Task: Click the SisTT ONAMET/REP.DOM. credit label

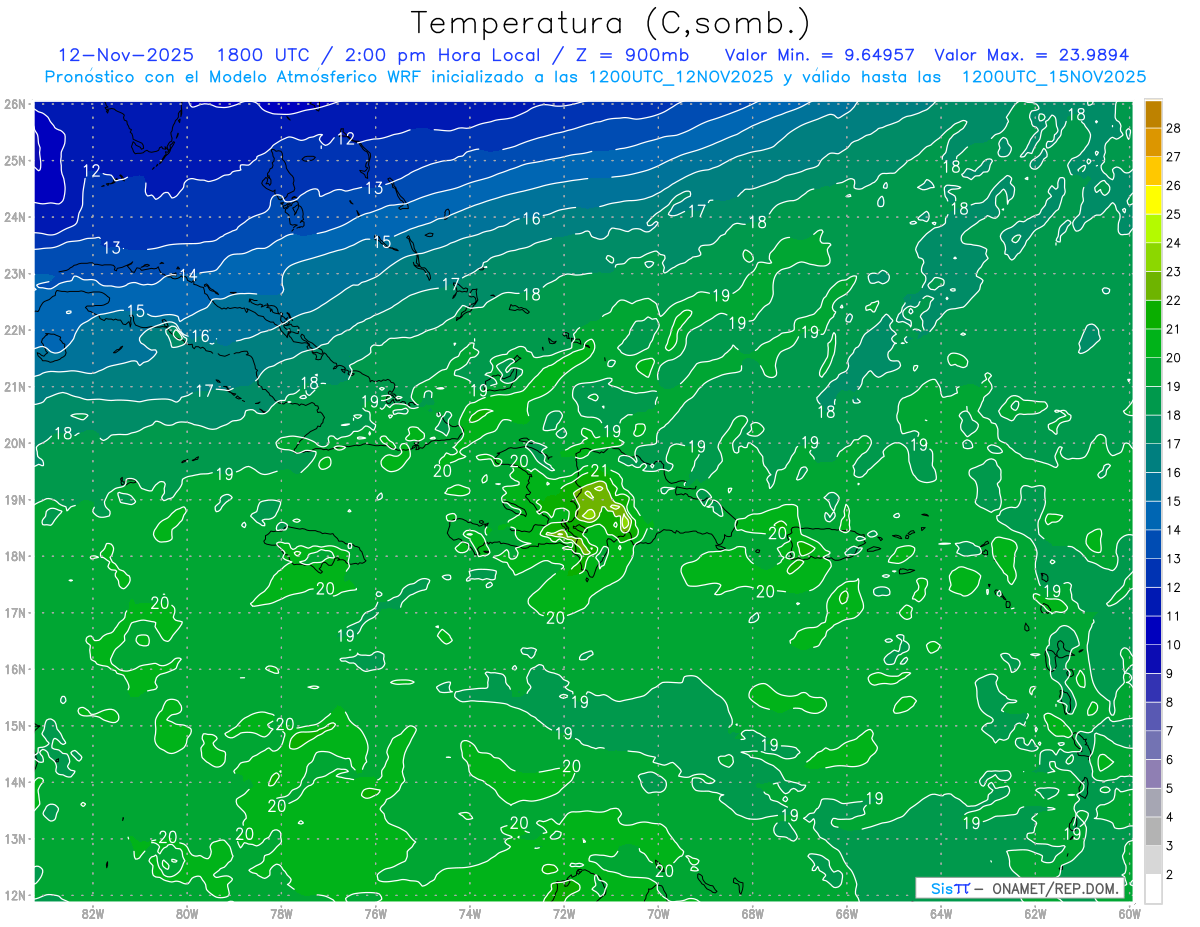Action: click(x=1020, y=888)
